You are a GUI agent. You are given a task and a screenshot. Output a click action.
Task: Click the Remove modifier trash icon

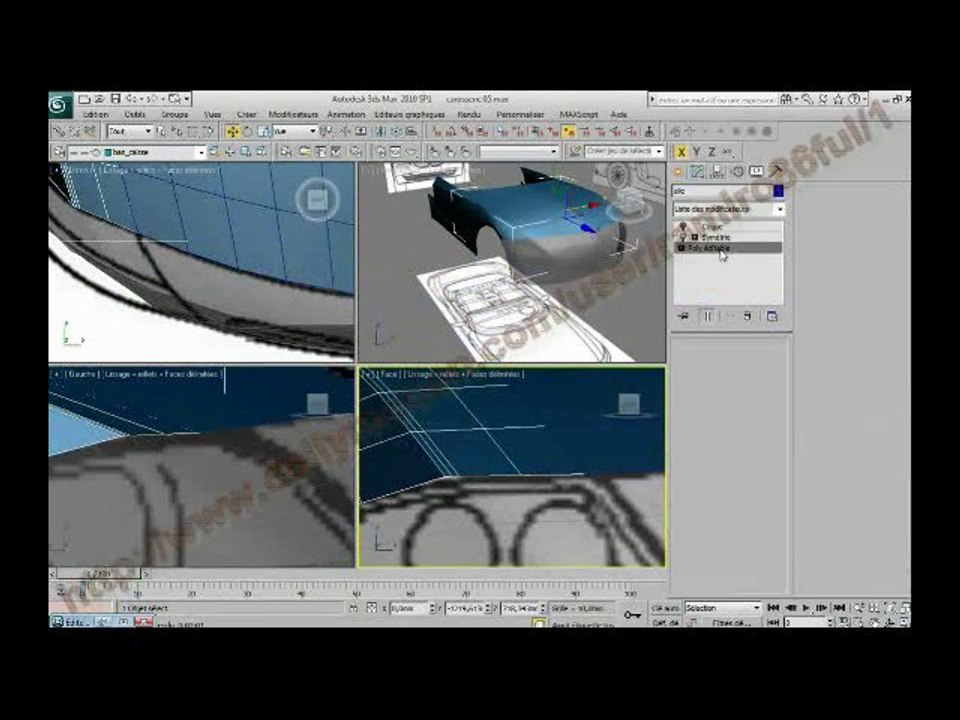click(748, 316)
